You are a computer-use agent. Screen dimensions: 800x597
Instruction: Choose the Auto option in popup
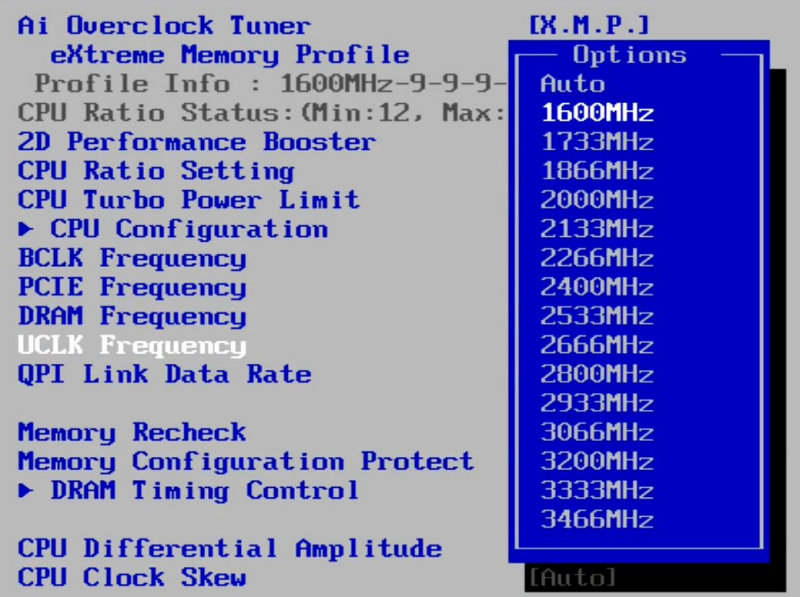pyautogui.click(x=573, y=84)
